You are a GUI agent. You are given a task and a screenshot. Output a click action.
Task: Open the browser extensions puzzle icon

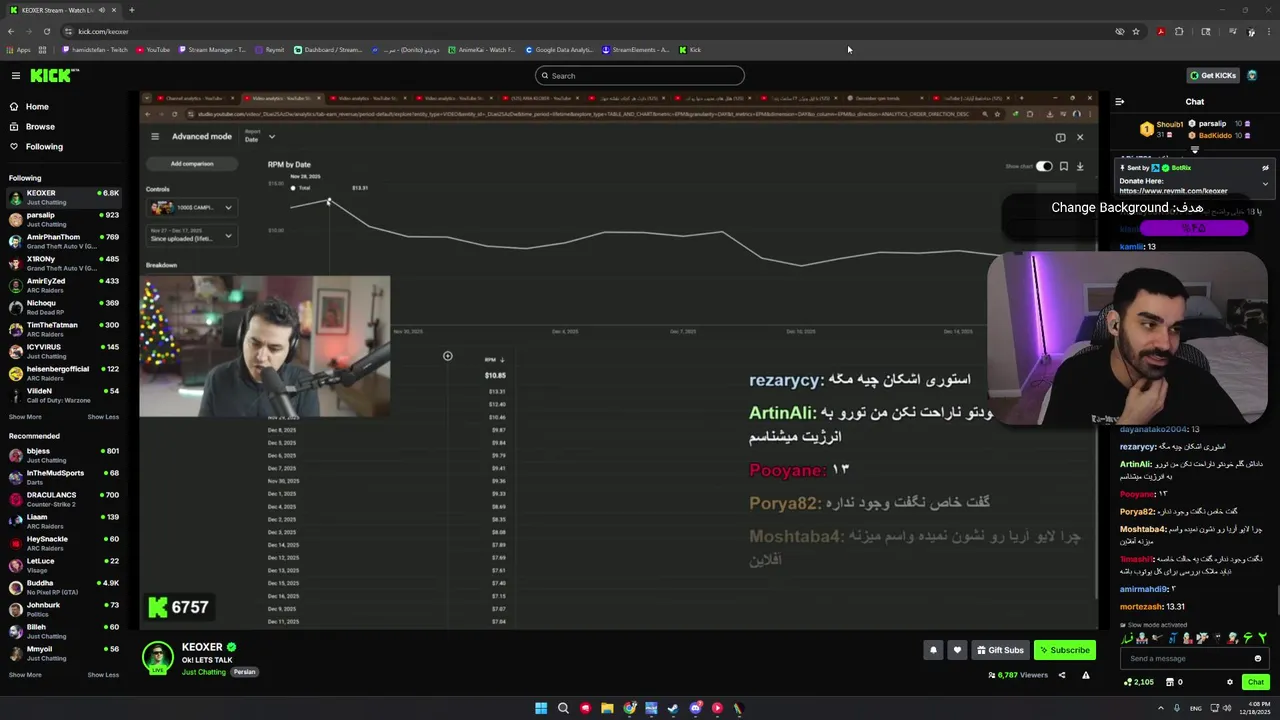[x=1179, y=31]
